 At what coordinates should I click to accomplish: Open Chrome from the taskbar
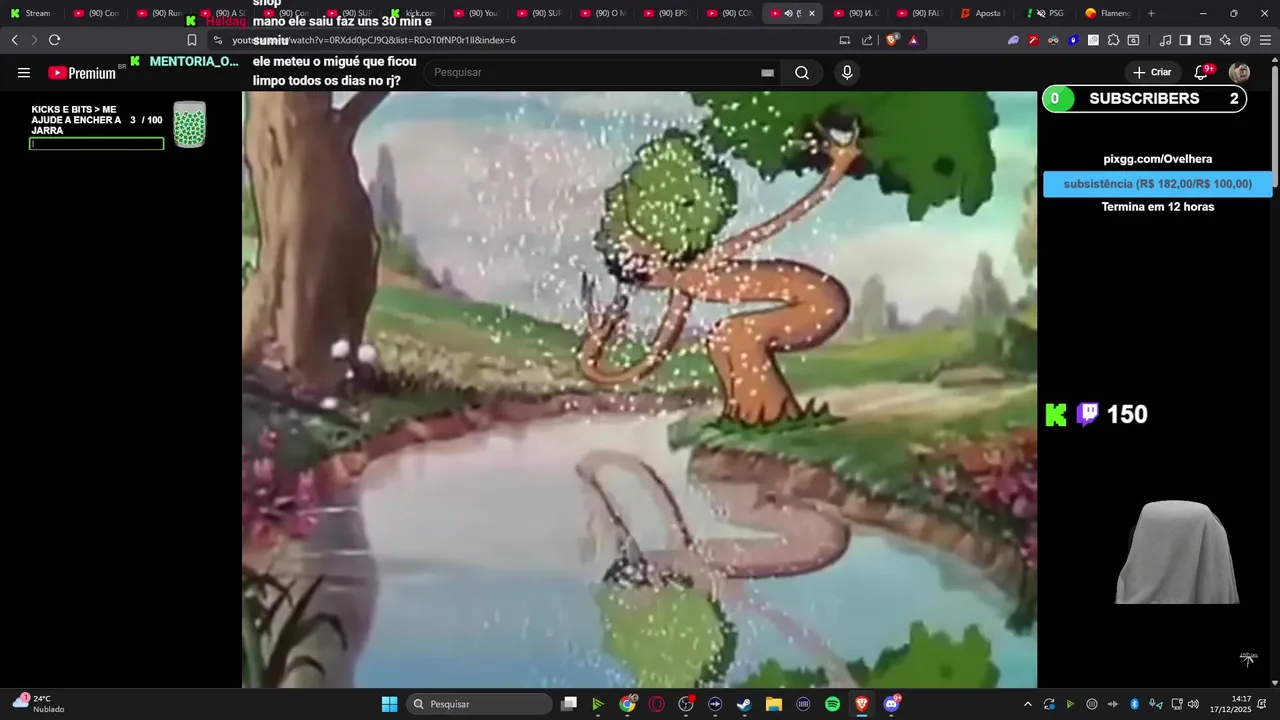[x=627, y=704]
